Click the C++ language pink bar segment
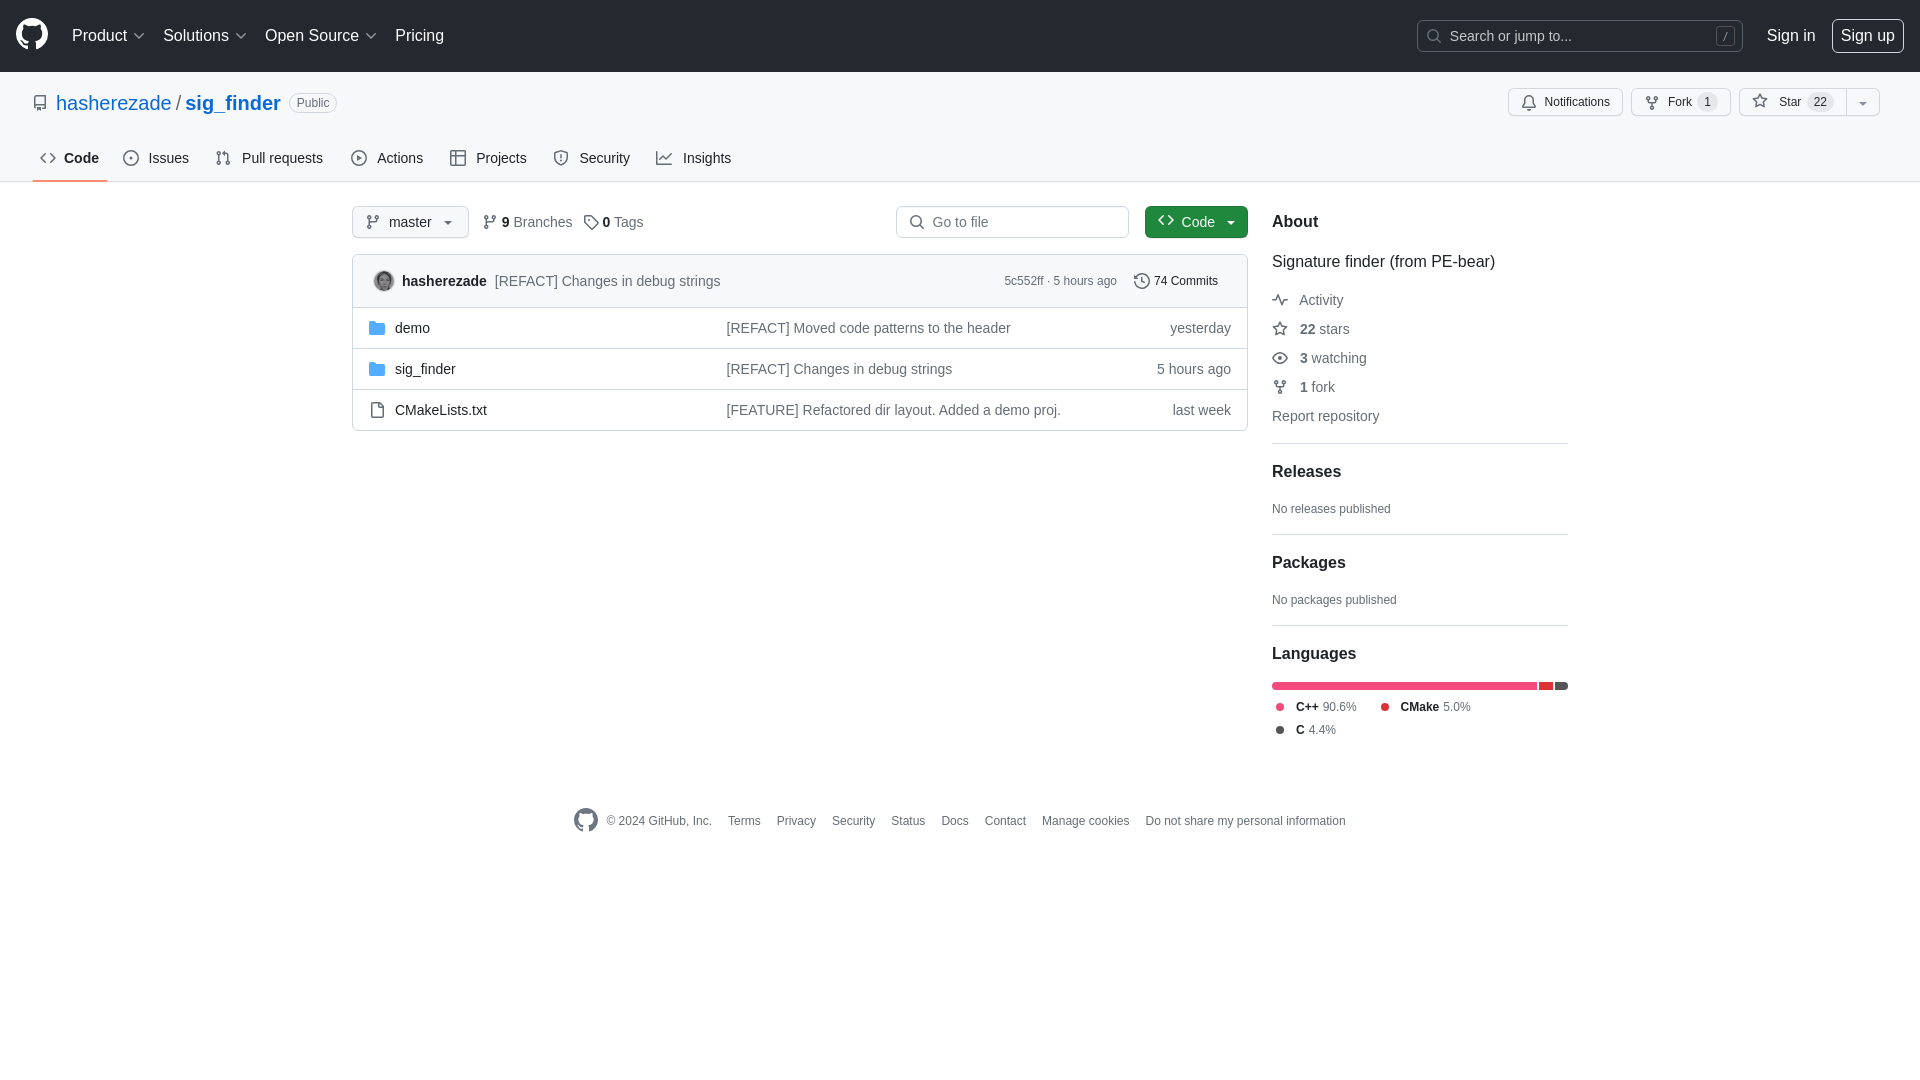This screenshot has height=1080, width=1920. point(1404,686)
